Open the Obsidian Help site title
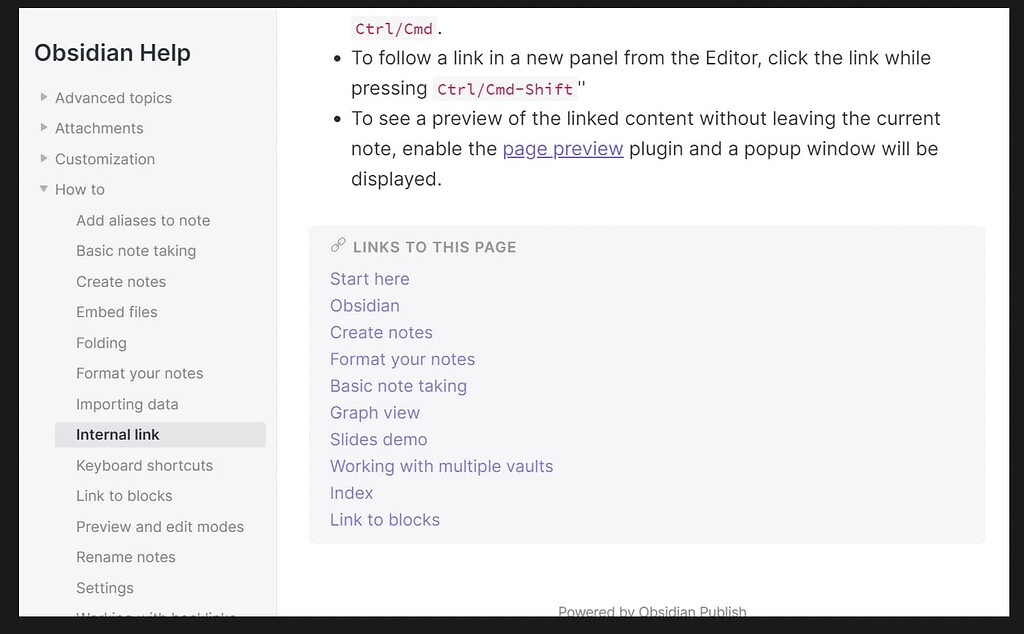 click(112, 53)
